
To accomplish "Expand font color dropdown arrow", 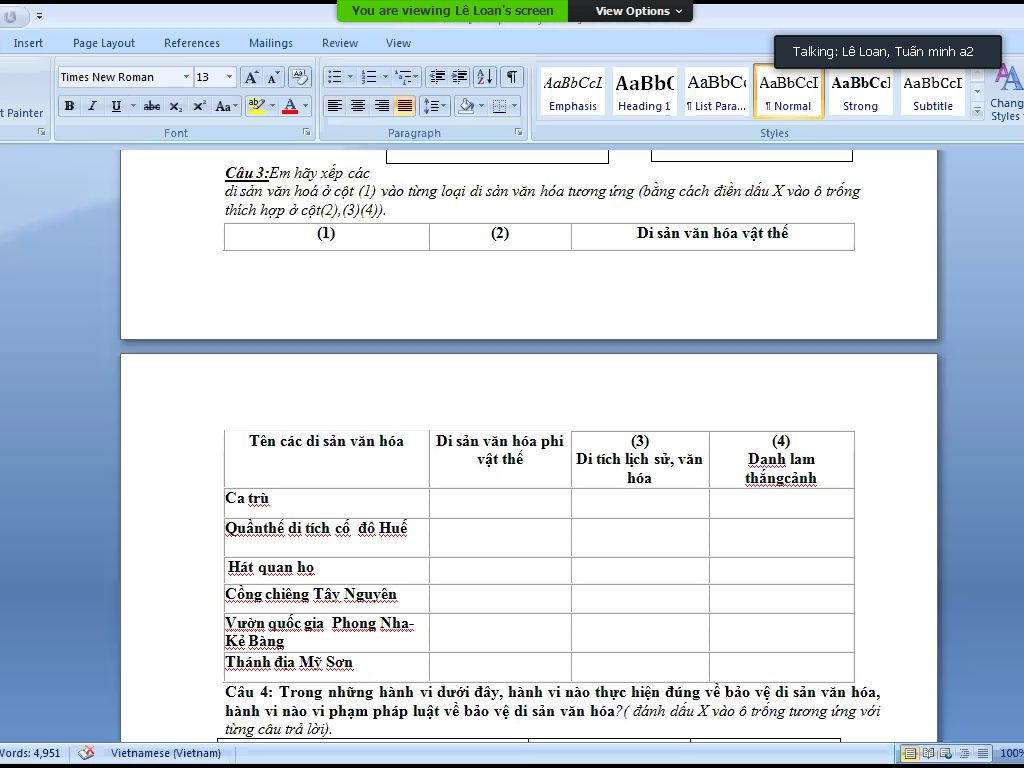I will [x=306, y=106].
